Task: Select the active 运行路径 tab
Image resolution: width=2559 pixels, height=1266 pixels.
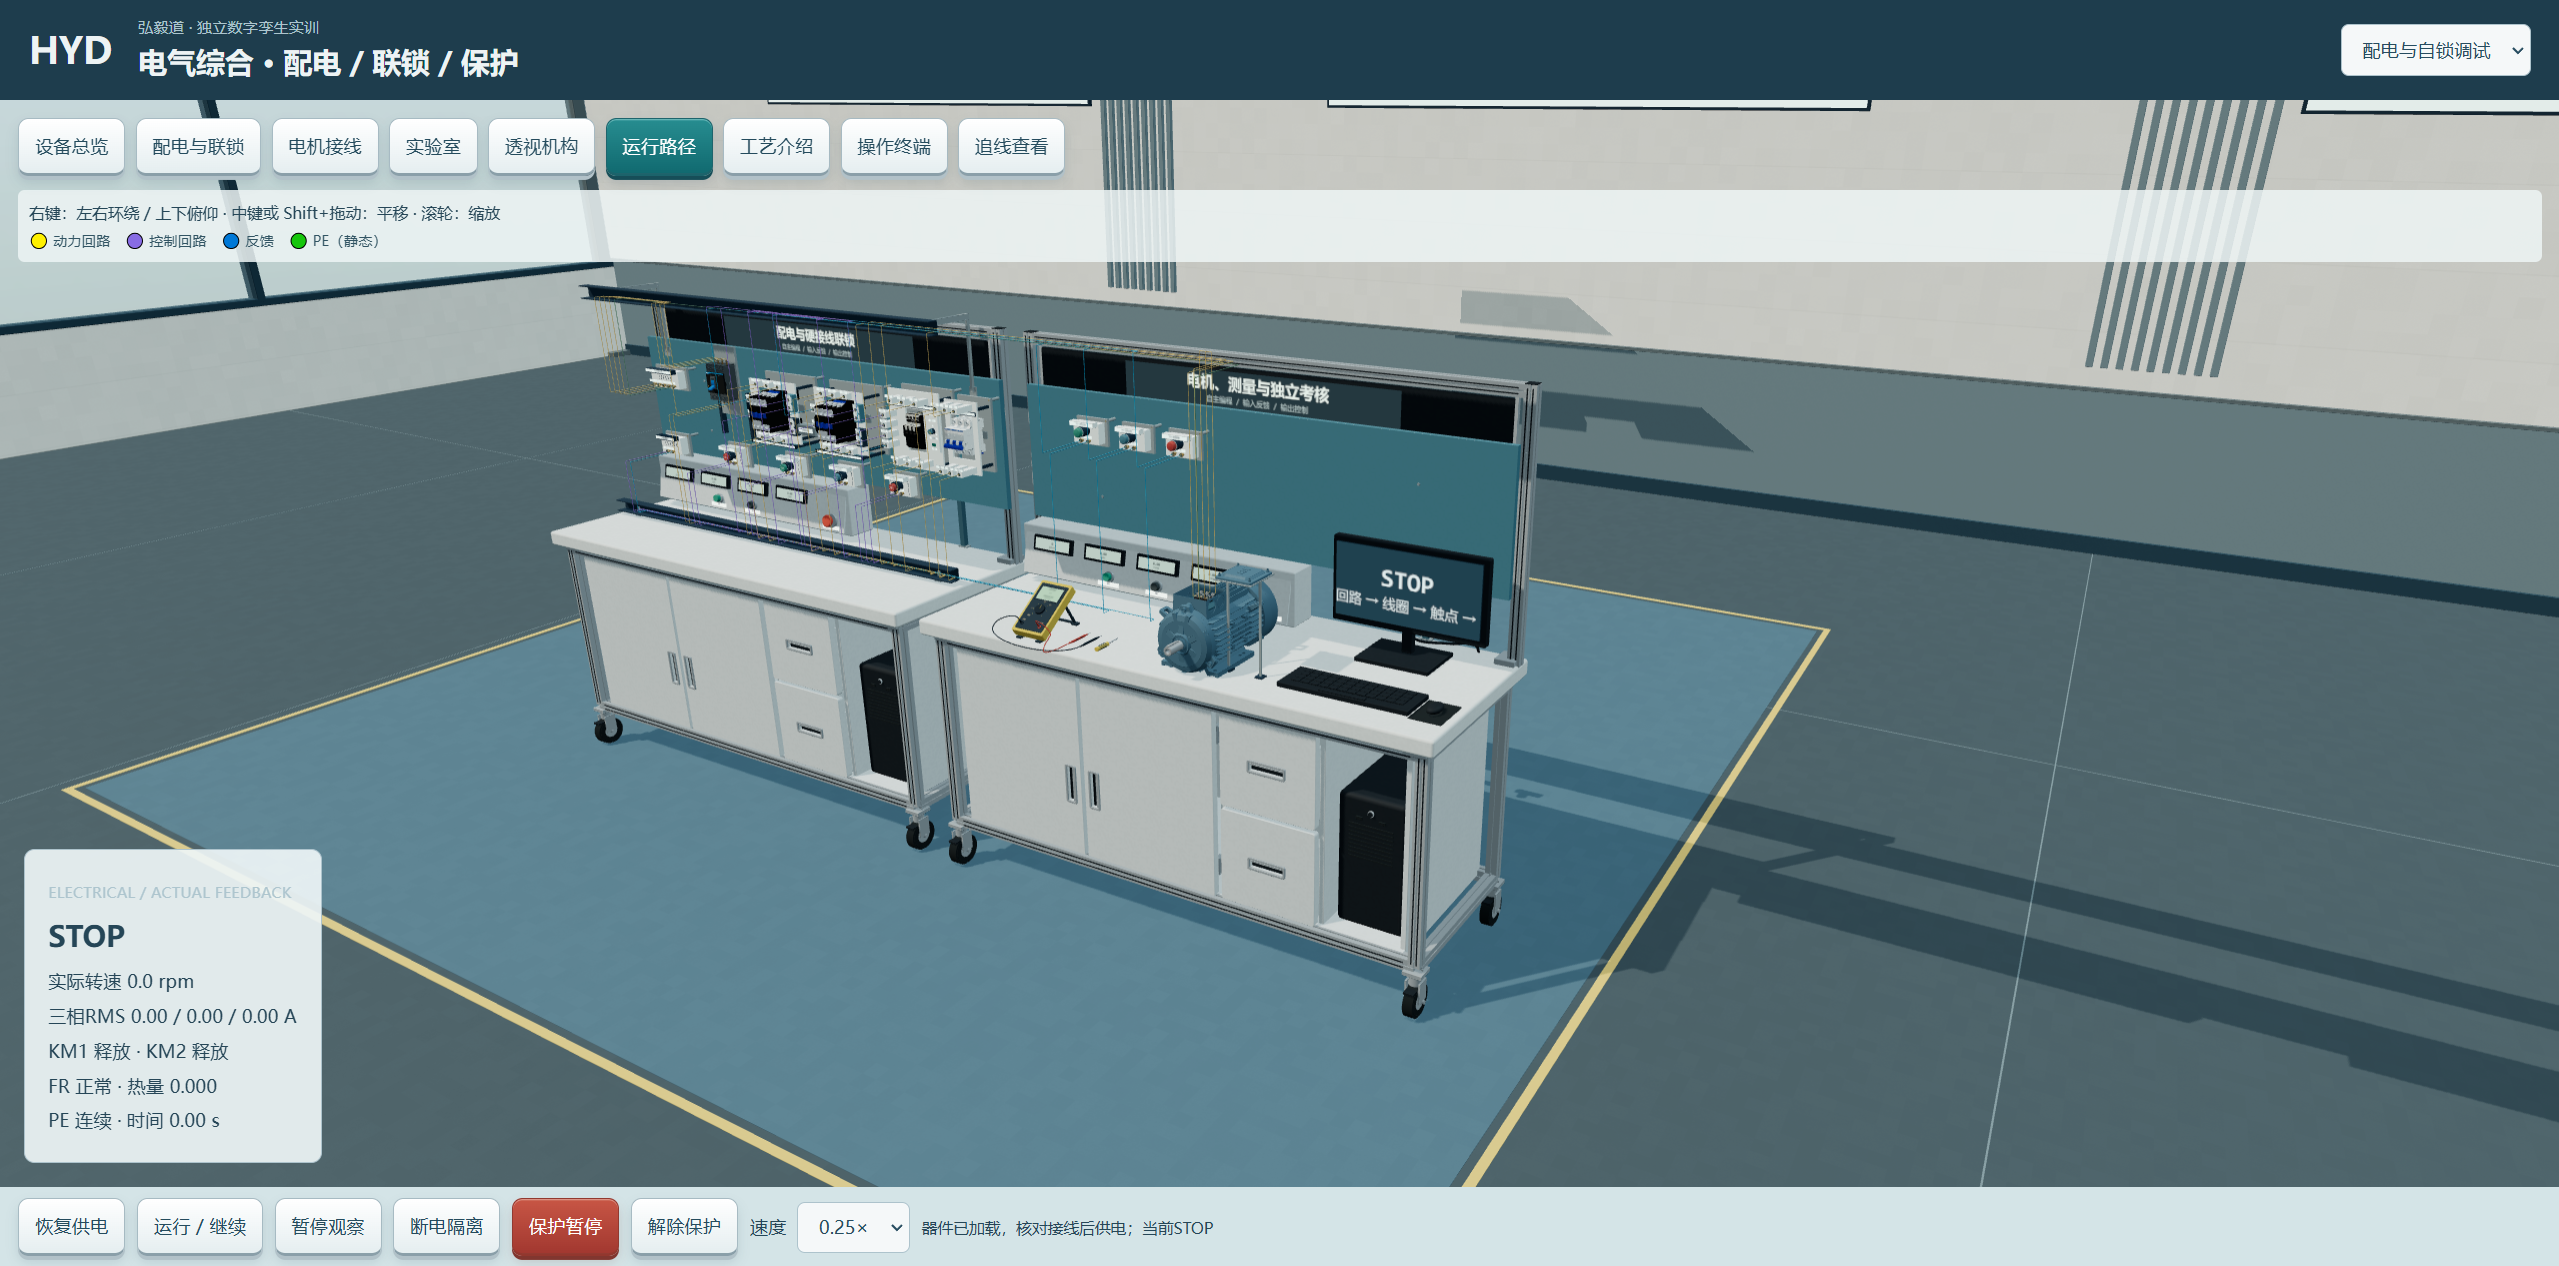Action: coord(659,147)
